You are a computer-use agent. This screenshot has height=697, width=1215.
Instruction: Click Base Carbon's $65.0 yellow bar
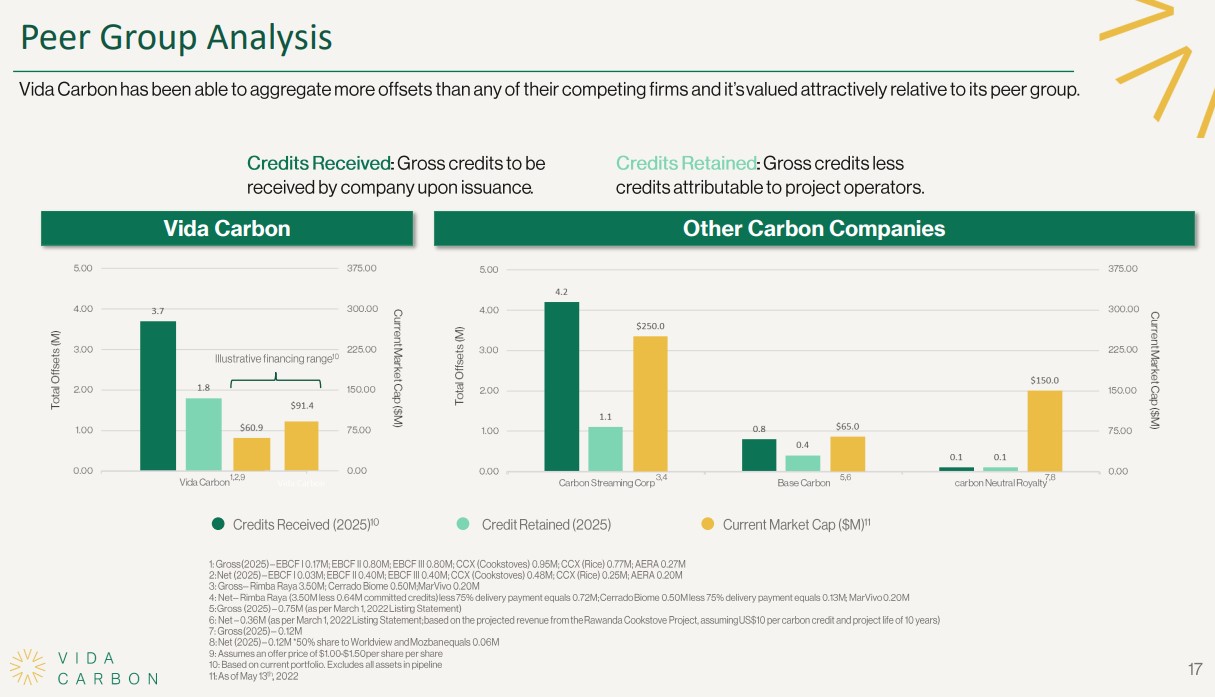tap(847, 452)
